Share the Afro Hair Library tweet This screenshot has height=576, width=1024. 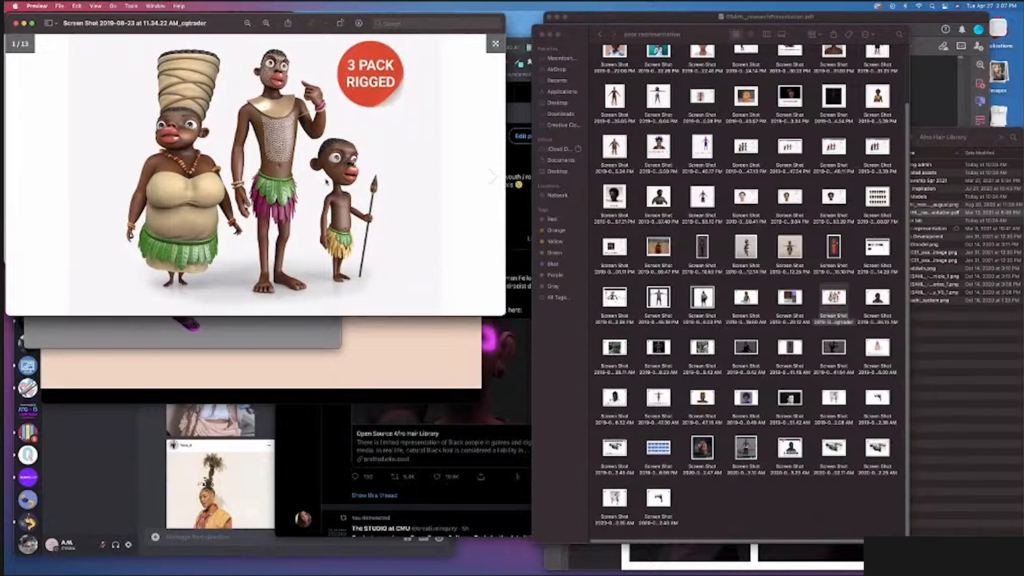click(481, 477)
